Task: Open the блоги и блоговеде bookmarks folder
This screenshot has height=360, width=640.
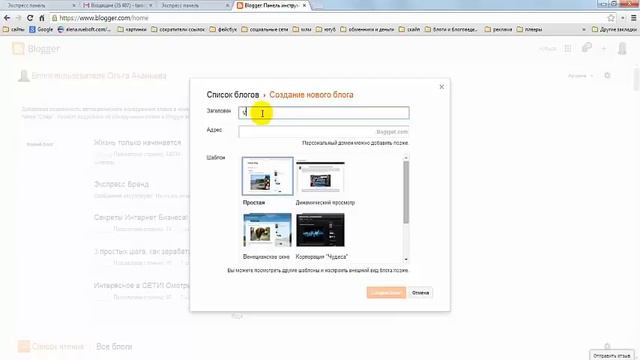Action: [451, 29]
